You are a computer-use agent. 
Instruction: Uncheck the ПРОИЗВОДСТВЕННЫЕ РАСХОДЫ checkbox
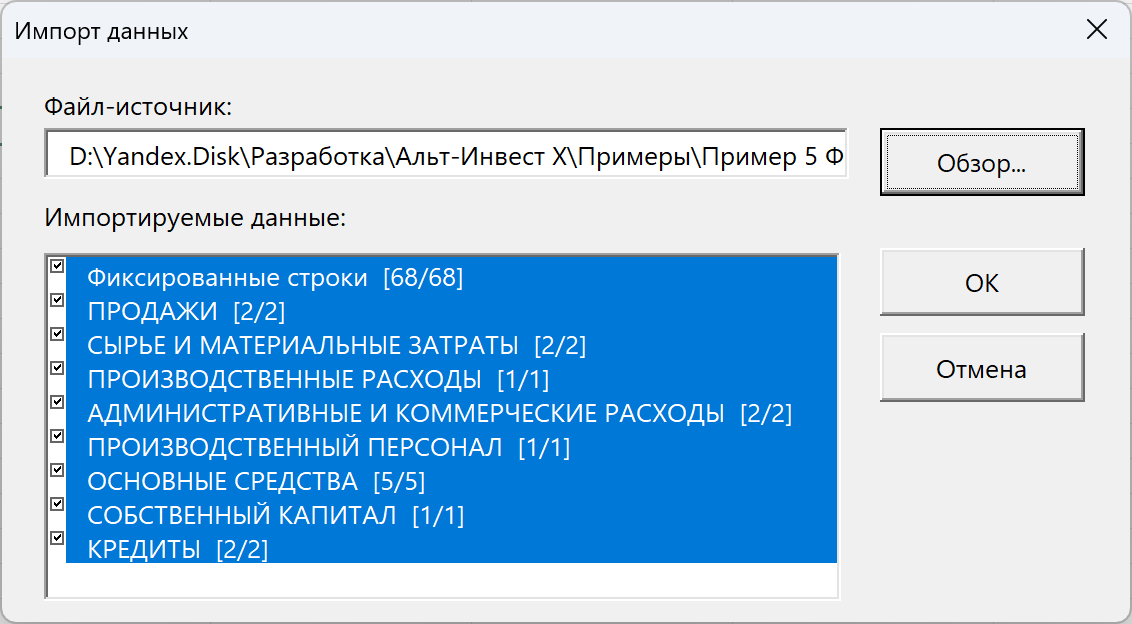[x=57, y=368]
